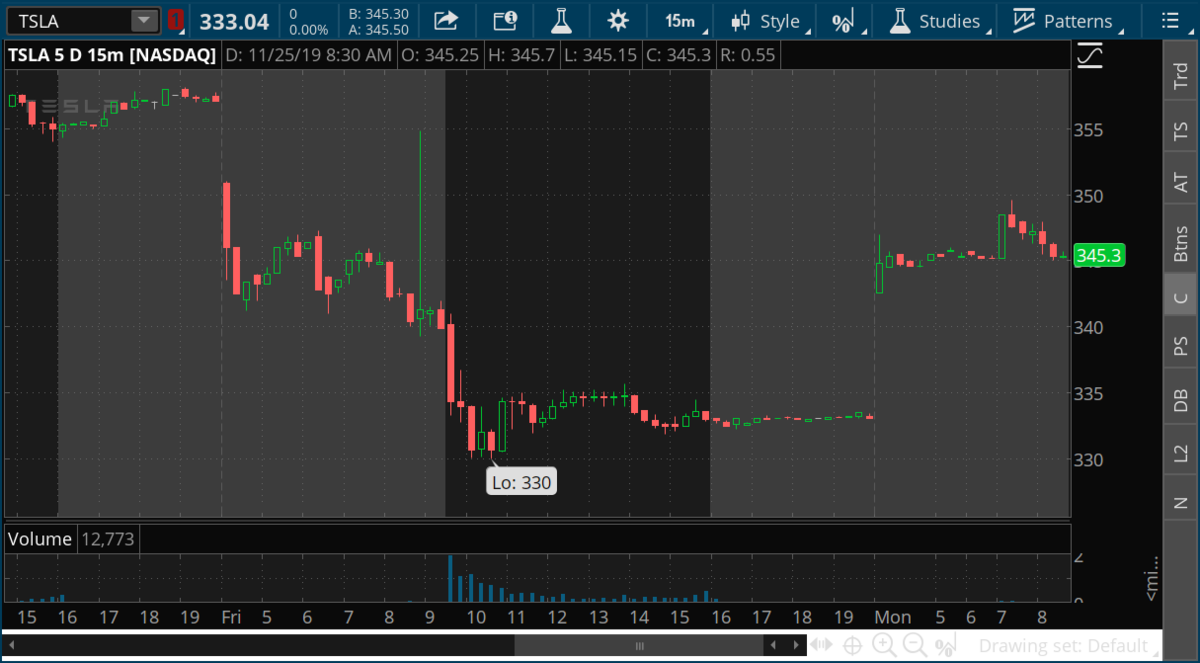Open the DB side tab
1200x663 pixels.
pos(1181,400)
